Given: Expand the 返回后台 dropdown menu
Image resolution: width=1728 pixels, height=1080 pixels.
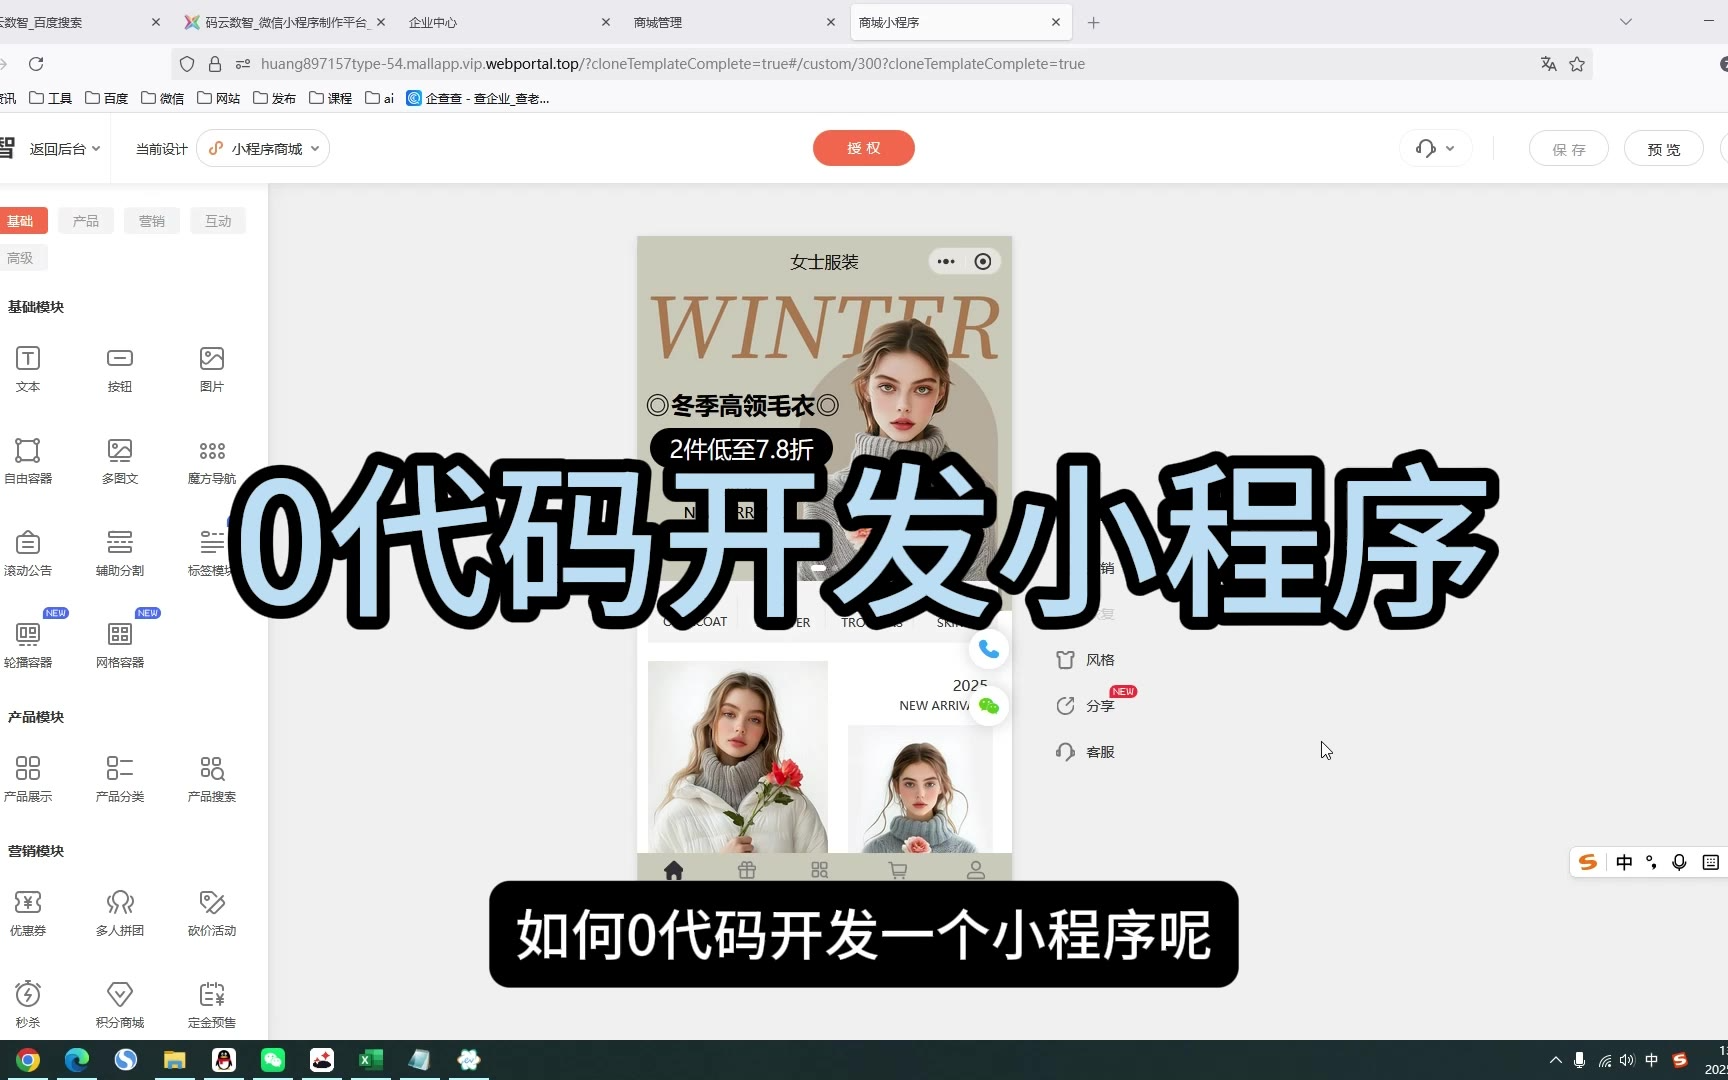Looking at the screenshot, I should coord(64,149).
